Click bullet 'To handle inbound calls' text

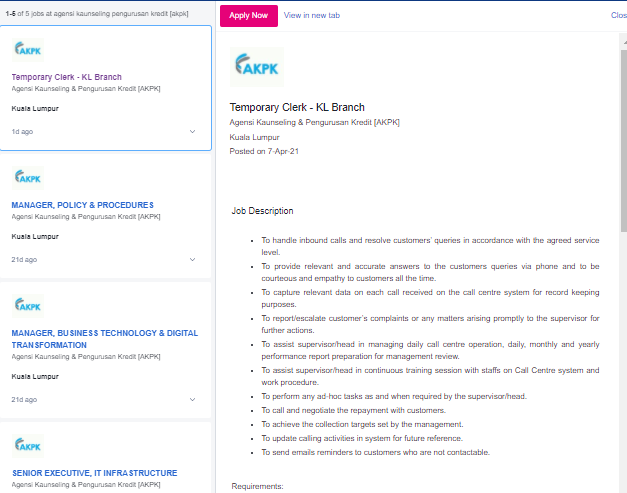point(430,246)
